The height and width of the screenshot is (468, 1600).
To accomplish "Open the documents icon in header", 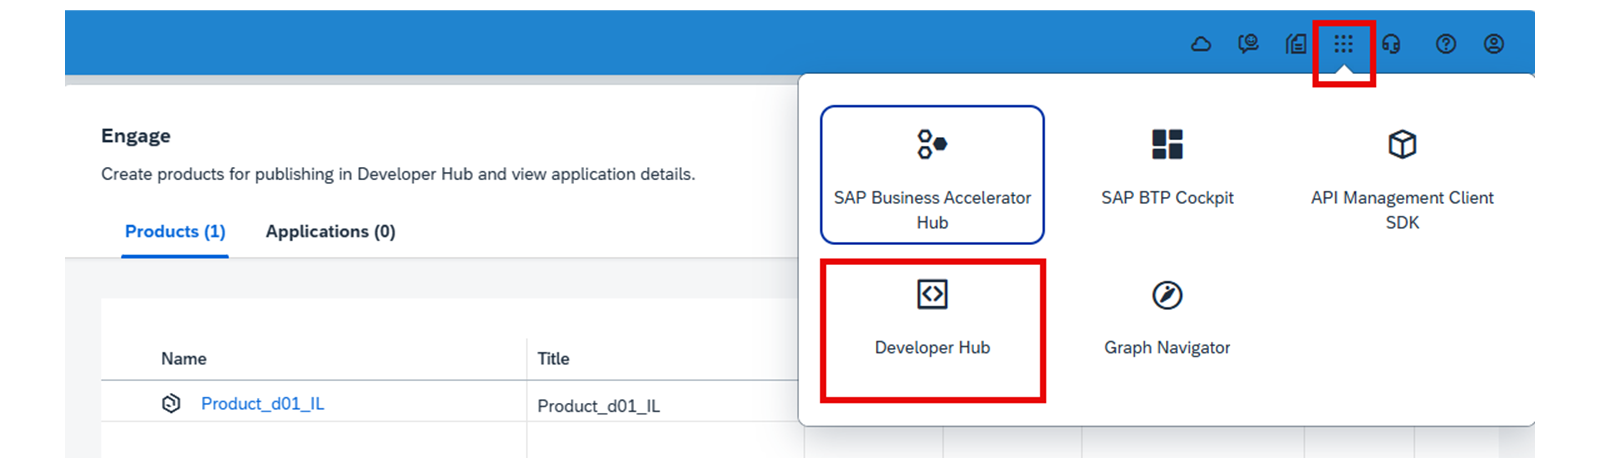I will [1296, 44].
